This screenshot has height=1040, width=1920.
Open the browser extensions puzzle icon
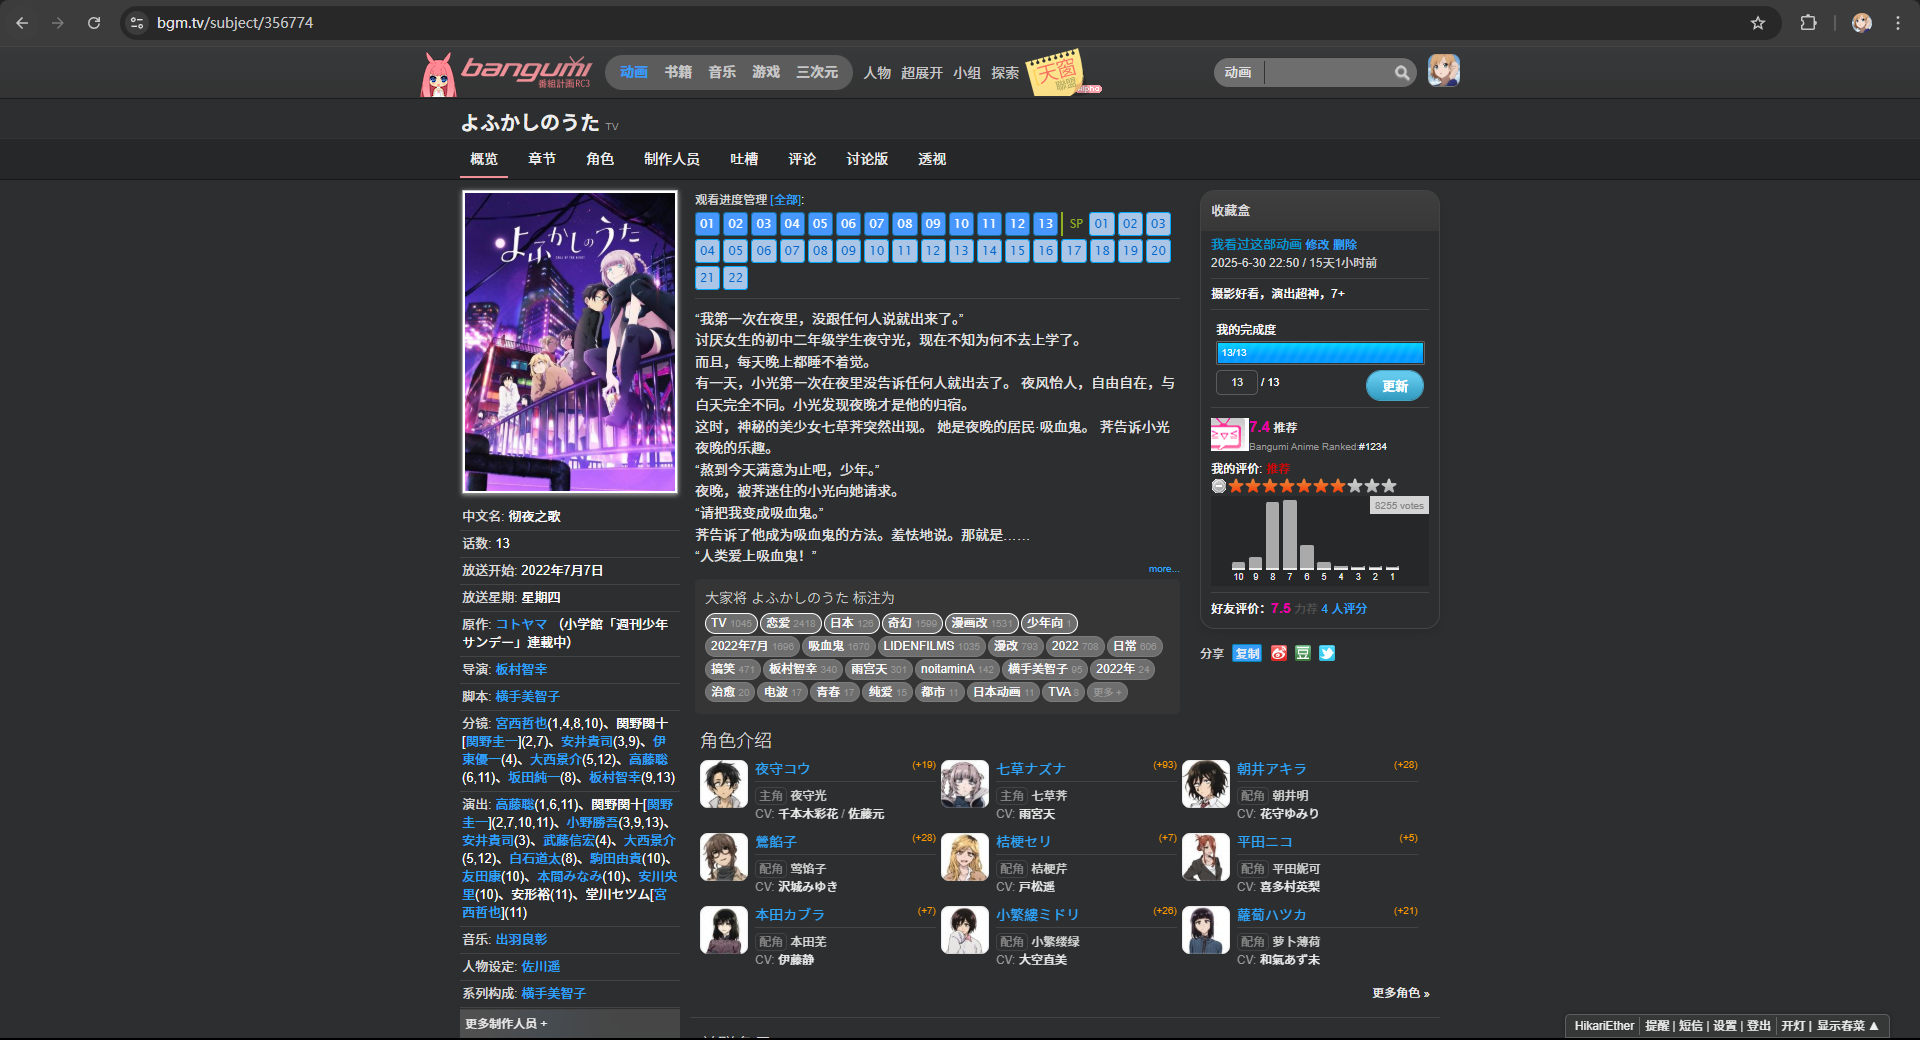pos(1808,22)
